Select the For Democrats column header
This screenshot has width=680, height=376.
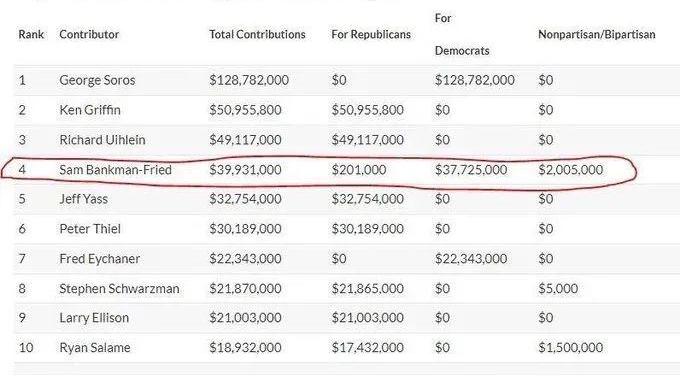[x=462, y=34]
